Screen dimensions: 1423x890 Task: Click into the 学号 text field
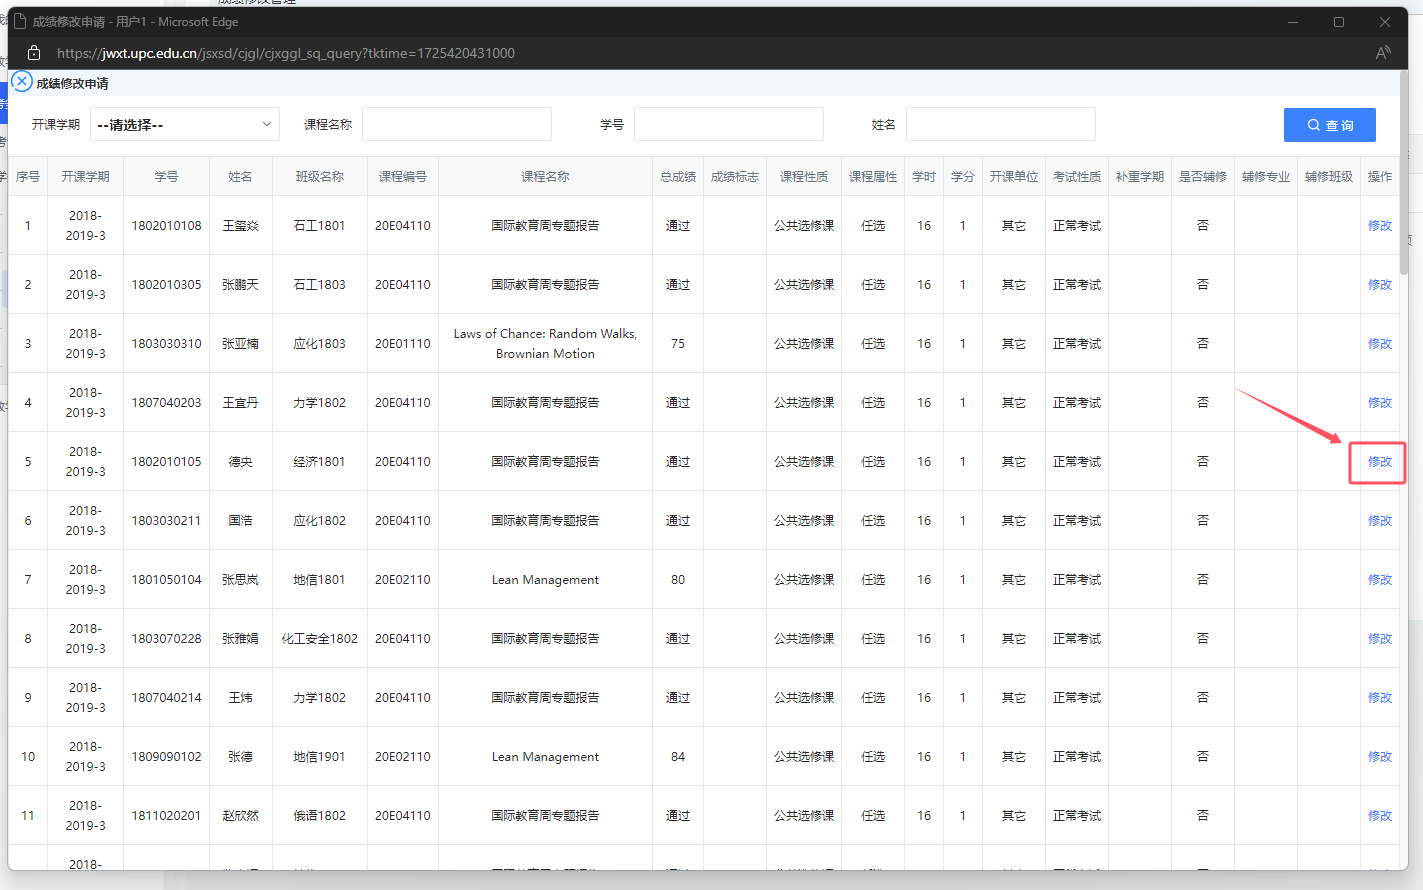click(728, 125)
